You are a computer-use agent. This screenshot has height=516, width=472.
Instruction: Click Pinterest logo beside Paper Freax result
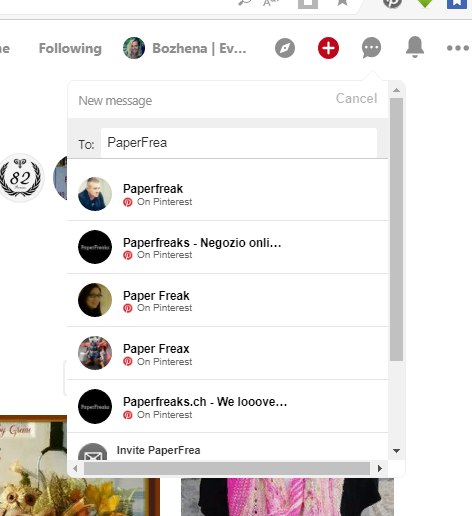128,361
